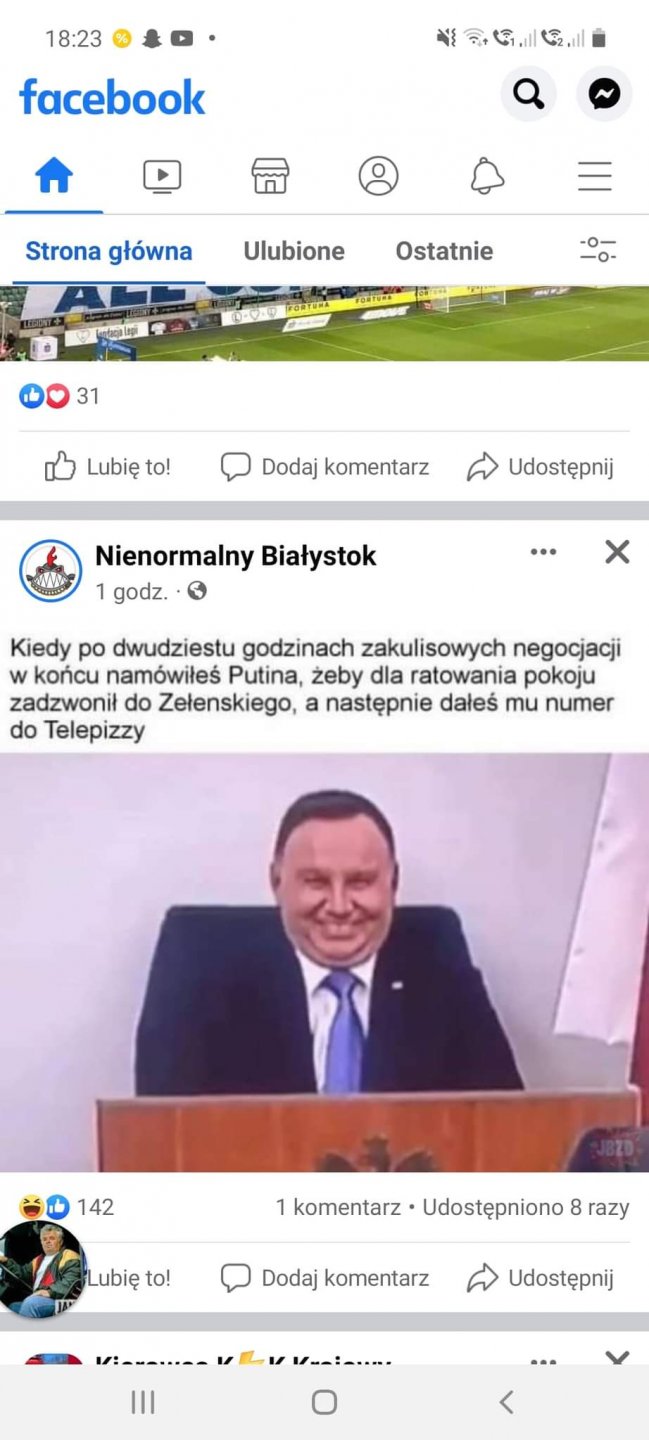This screenshot has width=649, height=1440.
Task: Share the Nienormalny Białystok meme post
Action: click(x=540, y=1278)
